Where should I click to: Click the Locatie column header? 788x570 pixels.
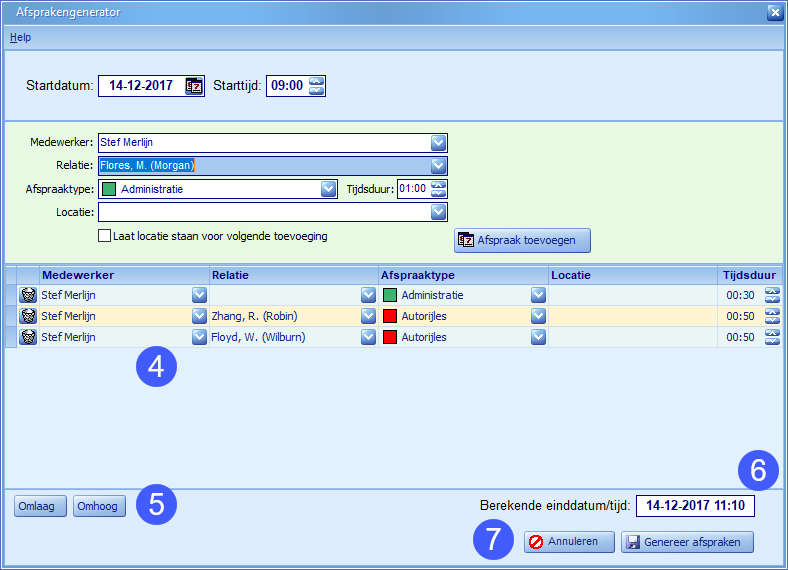click(633, 275)
